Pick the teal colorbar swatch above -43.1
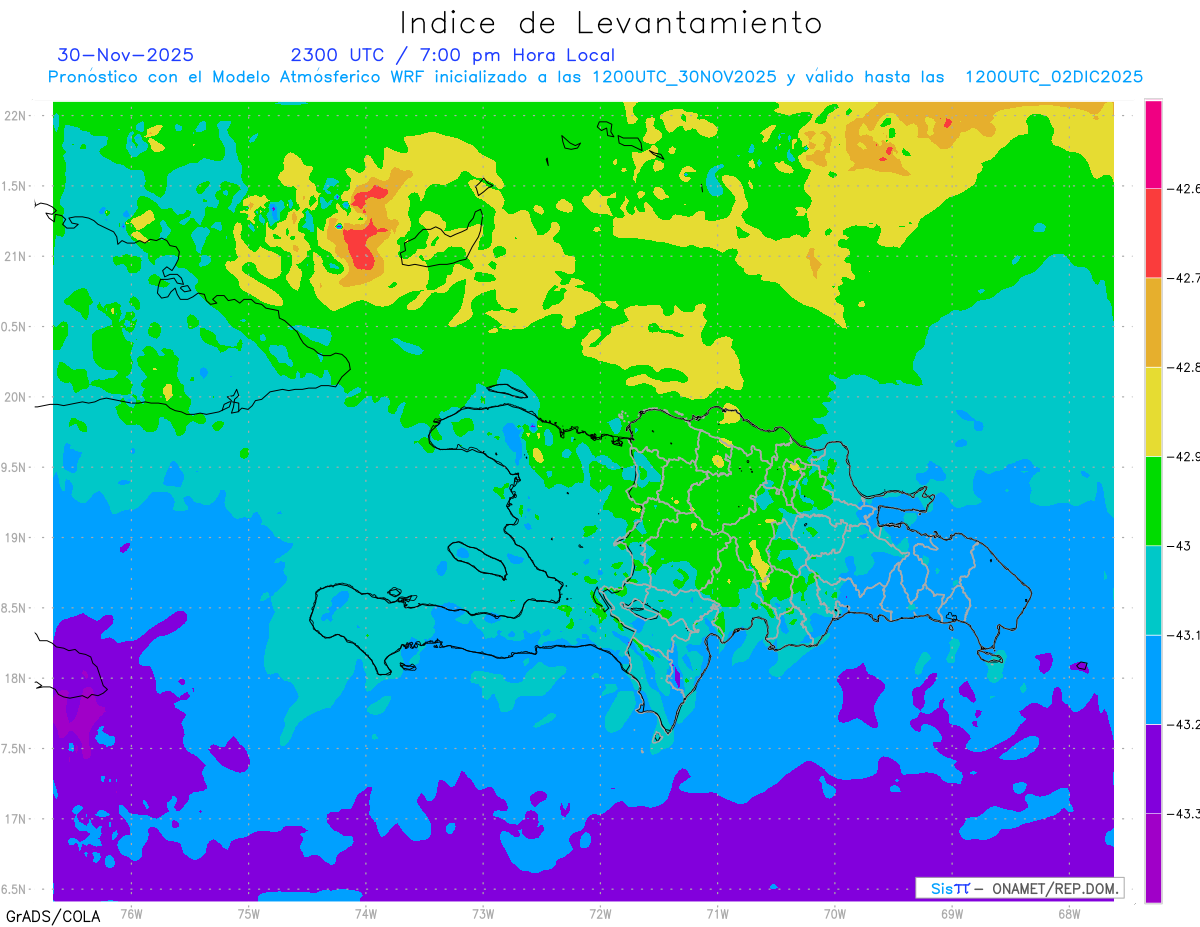Viewport: 1200px width, 927px height. pyautogui.click(x=1153, y=589)
